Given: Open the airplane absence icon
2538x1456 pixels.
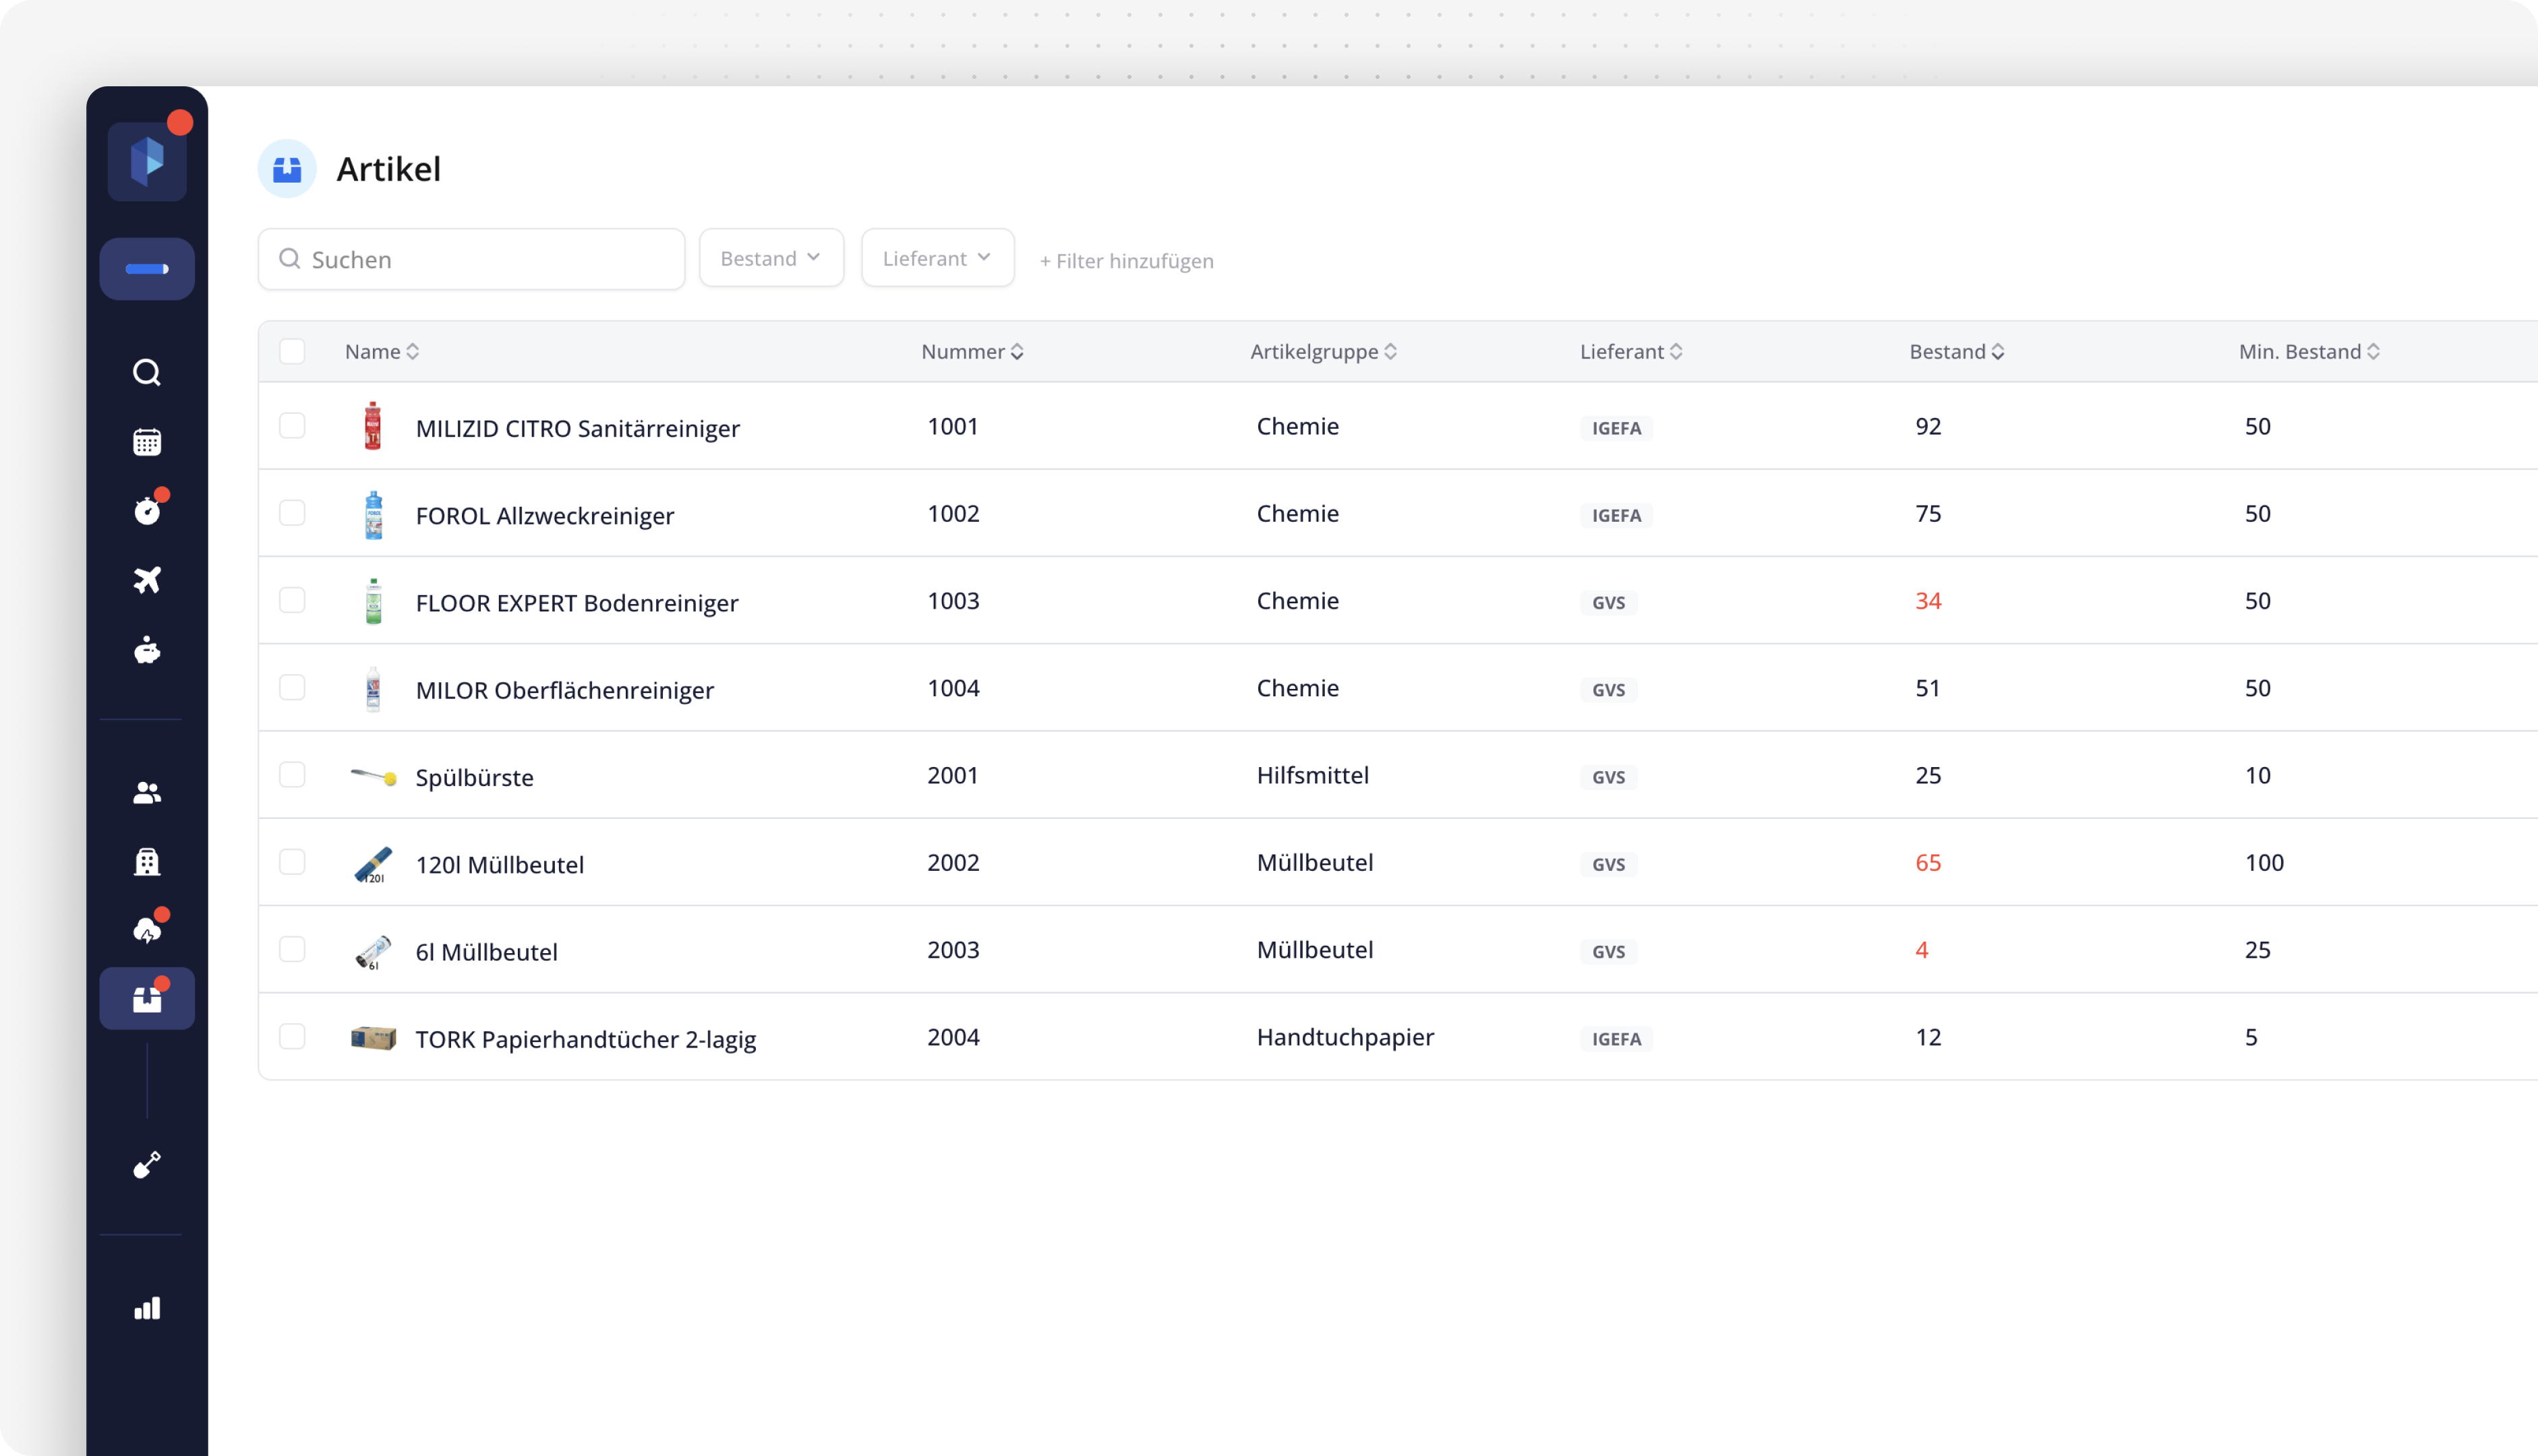Looking at the screenshot, I should tap(147, 580).
